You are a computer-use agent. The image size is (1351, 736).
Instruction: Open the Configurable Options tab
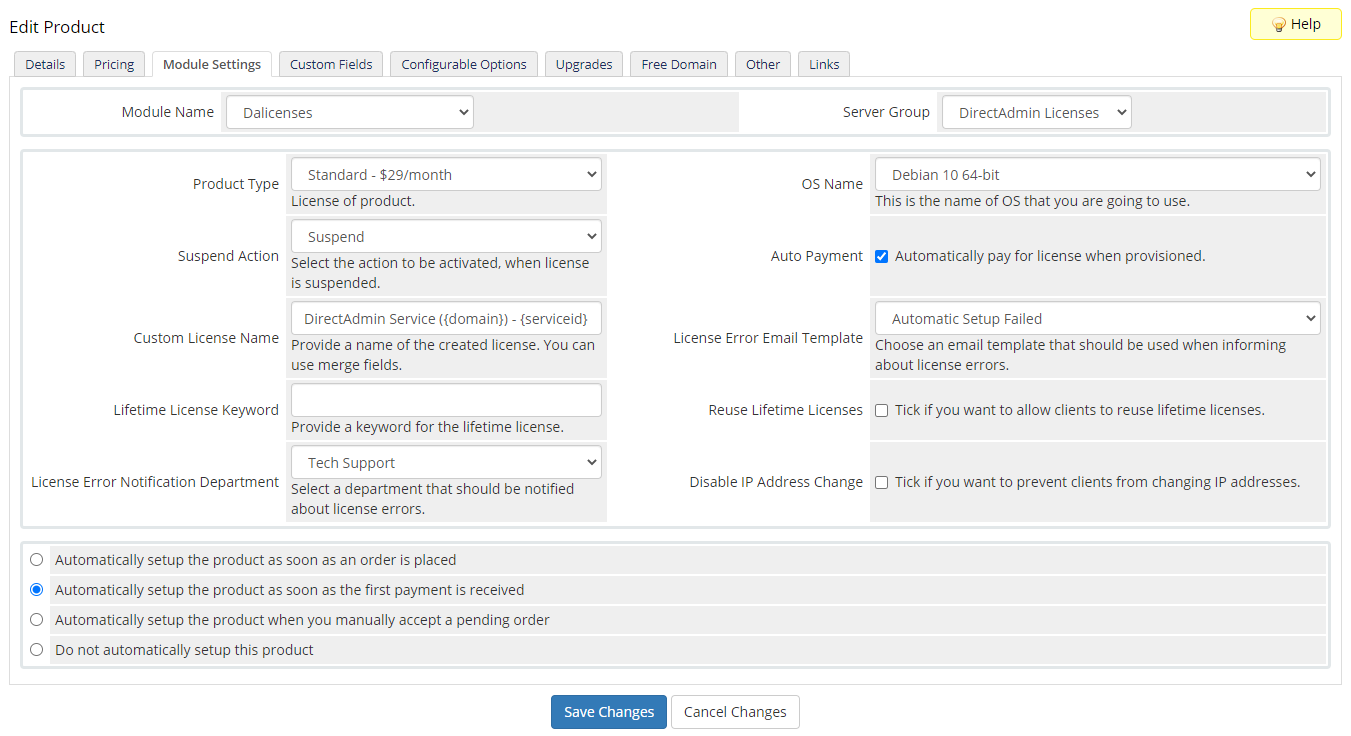[464, 64]
